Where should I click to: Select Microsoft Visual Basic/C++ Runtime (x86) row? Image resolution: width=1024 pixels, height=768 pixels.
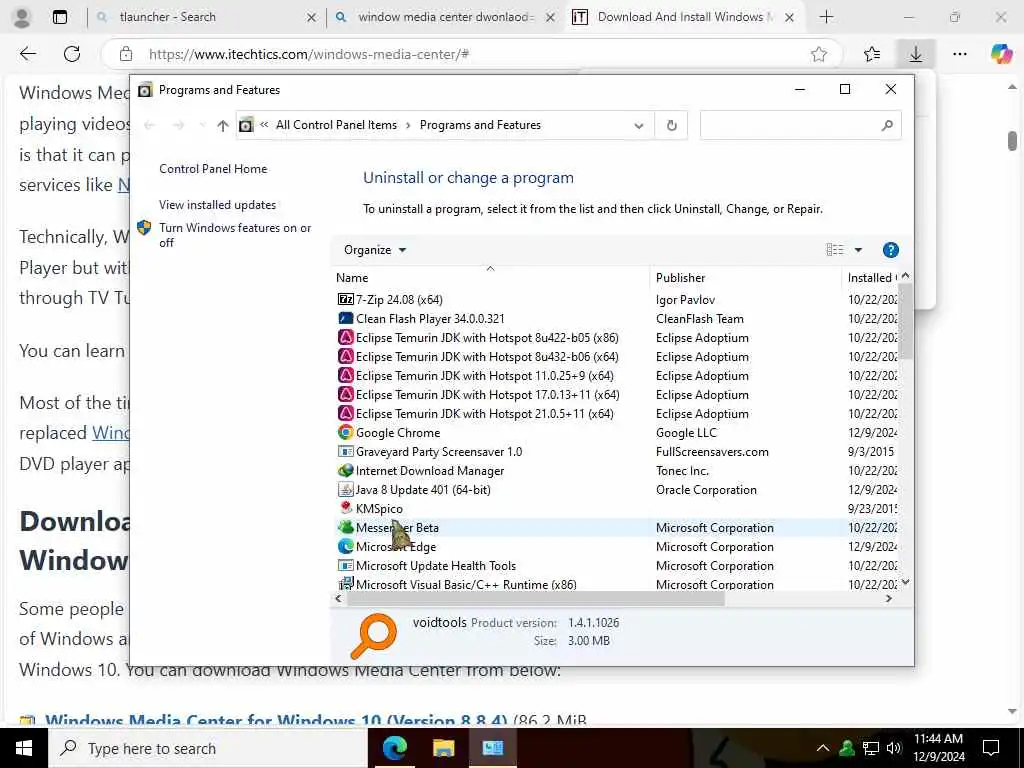point(615,584)
